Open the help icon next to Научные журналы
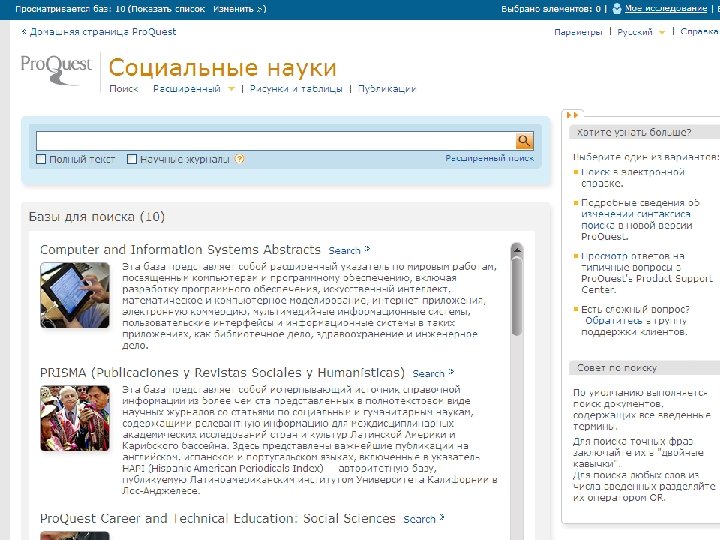The image size is (720, 540). coord(239,159)
